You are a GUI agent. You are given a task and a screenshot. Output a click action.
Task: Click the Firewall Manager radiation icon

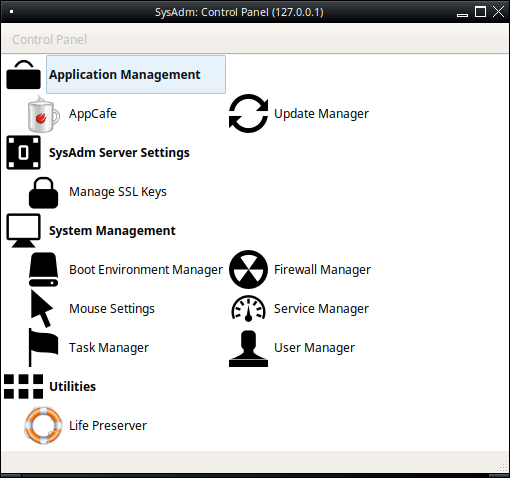[248, 270]
